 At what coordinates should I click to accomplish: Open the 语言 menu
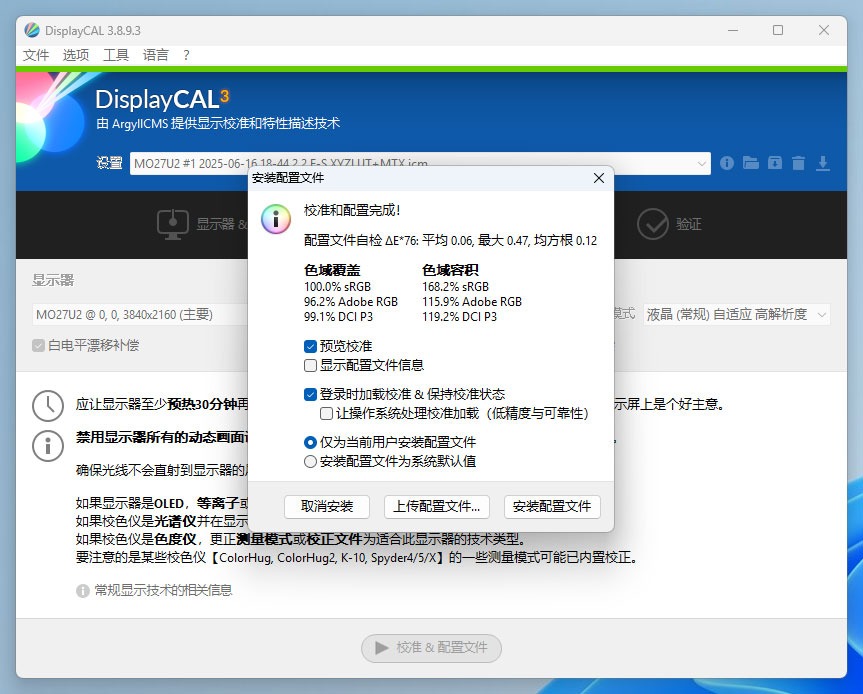(155, 55)
